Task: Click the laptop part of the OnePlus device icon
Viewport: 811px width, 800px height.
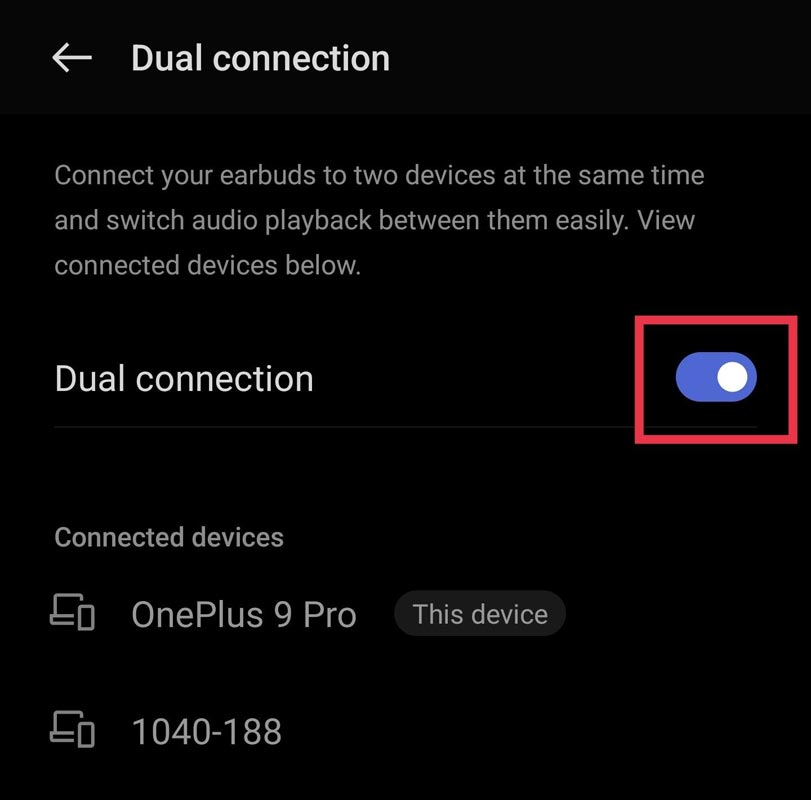Action: 65,610
